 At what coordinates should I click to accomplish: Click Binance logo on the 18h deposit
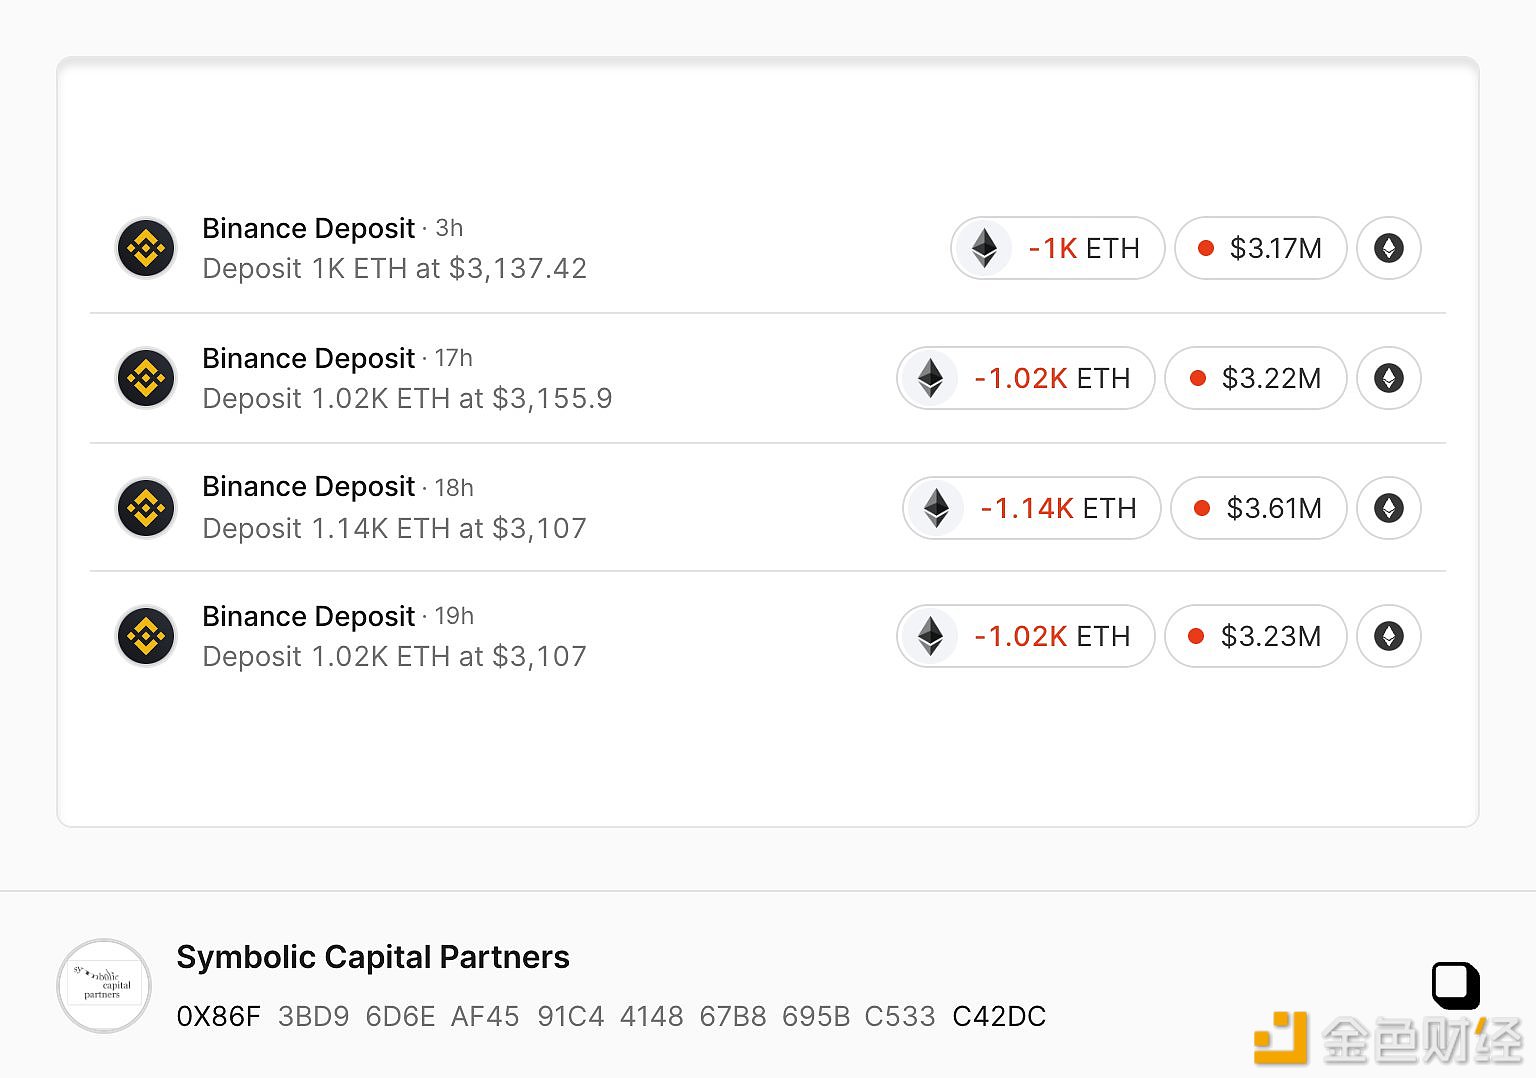146,508
